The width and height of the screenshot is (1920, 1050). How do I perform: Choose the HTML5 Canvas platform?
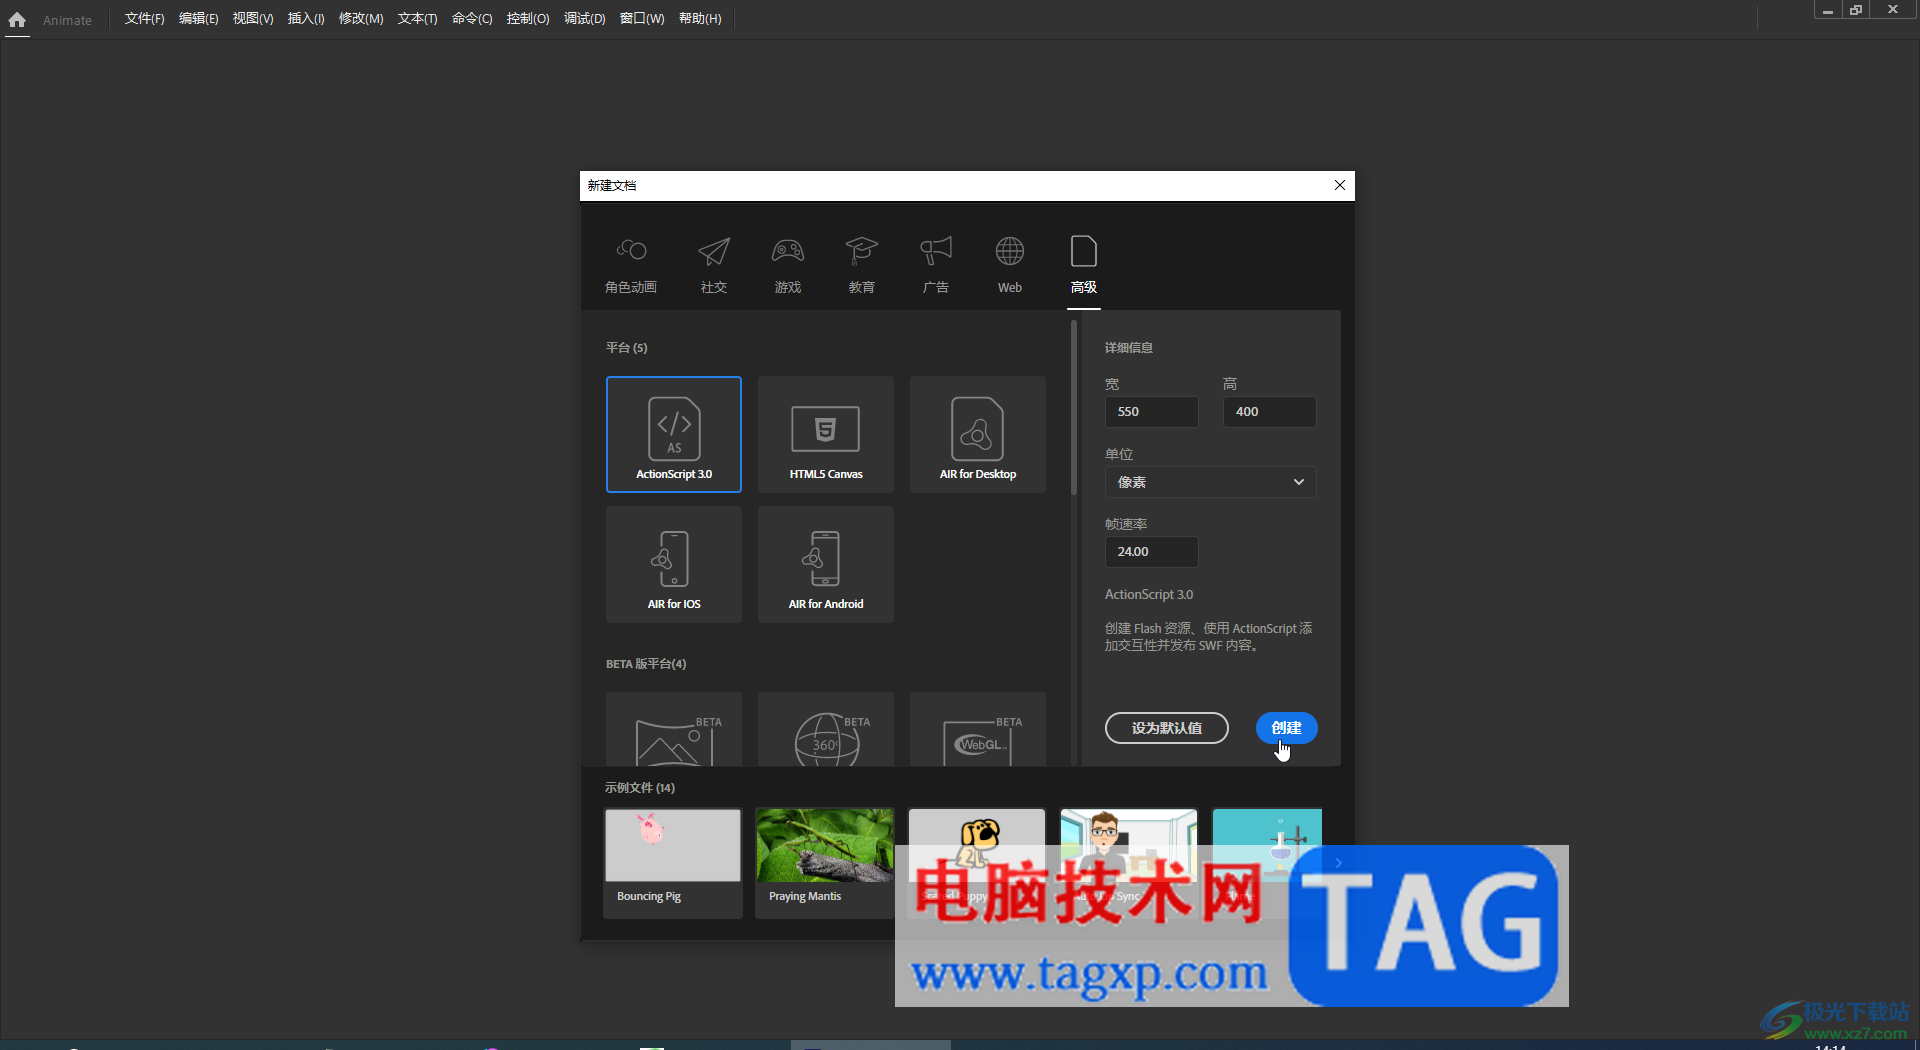pyautogui.click(x=826, y=434)
